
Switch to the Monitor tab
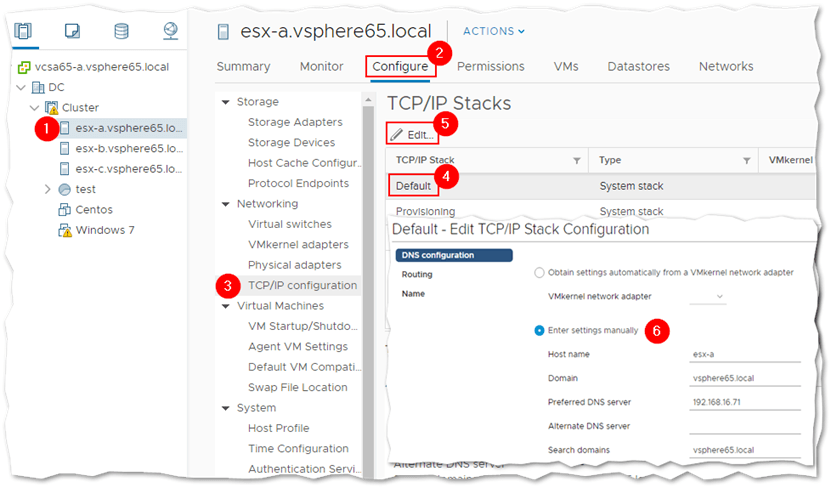coord(322,66)
